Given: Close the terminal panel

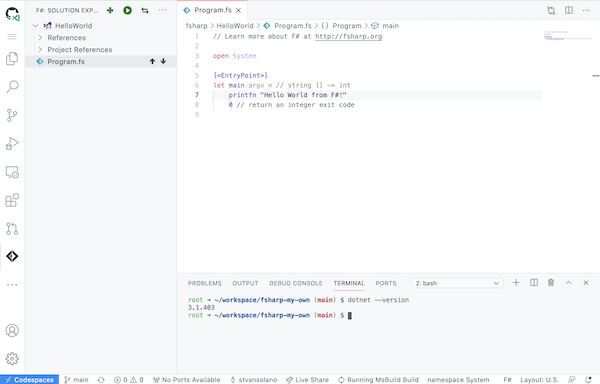Looking at the screenshot, I should tap(586, 283).
